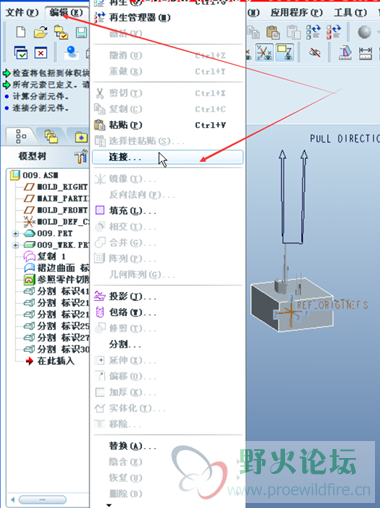Viewport: 380px width, 508px height.
Task: Click the grayed 撤消(U) menu entry
Action: [x=168, y=55]
